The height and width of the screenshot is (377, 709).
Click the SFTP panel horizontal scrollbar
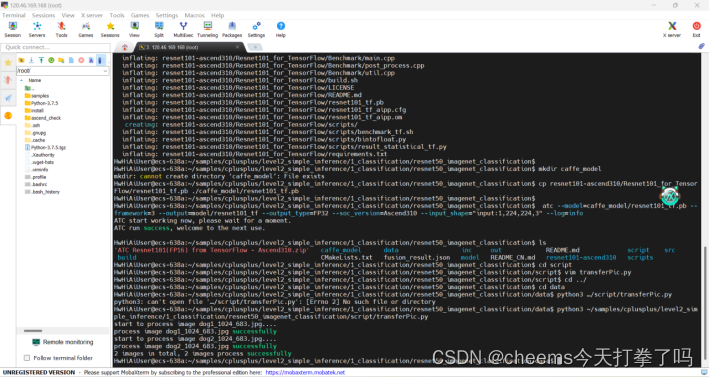[x=33, y=331]
